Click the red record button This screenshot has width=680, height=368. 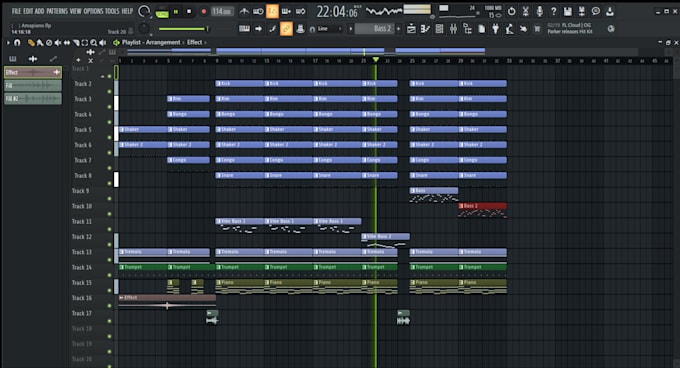(203, 12)
